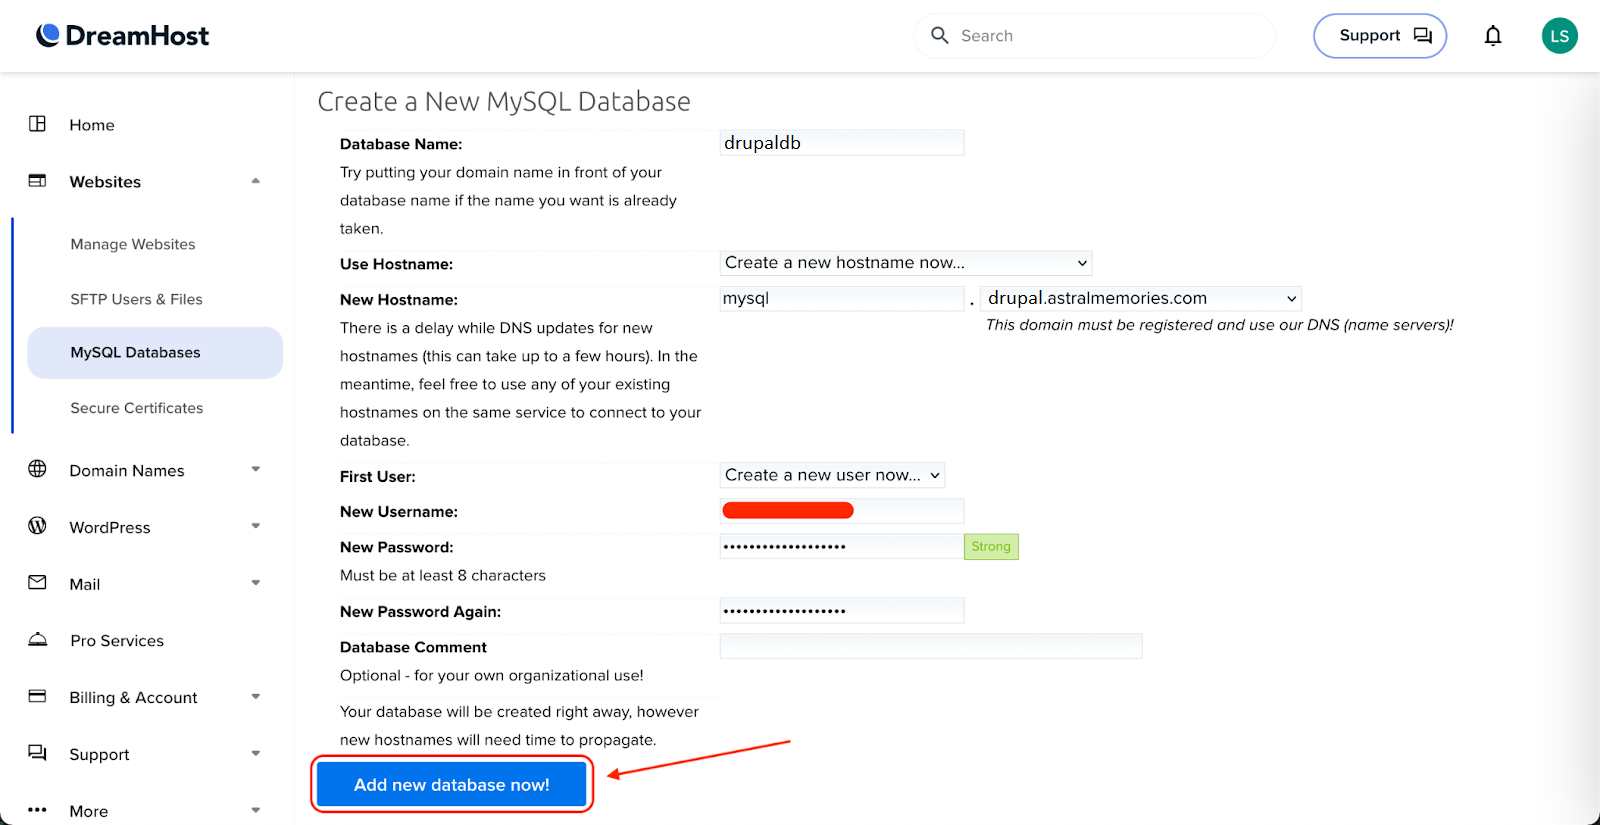Click the Mail envelope icon
Screen dimensions: 1600x825
click(x=38, y=583)
